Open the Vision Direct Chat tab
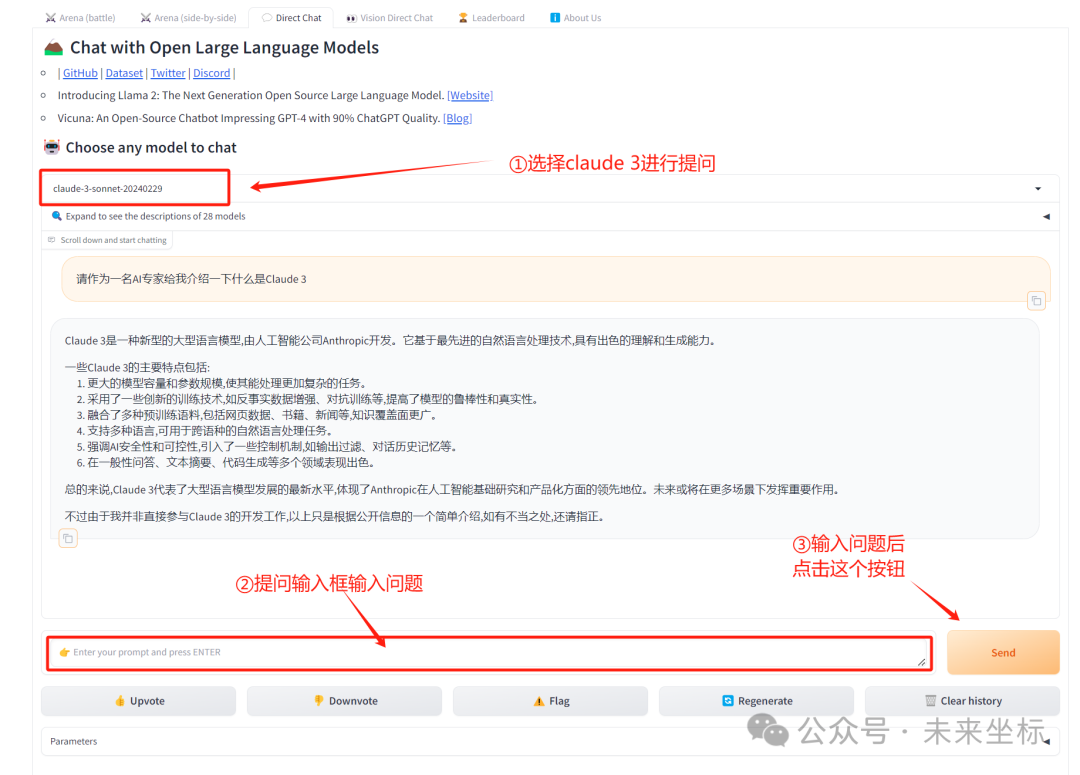The width and height of the screenshot is (1080, 775). point(389,18)
